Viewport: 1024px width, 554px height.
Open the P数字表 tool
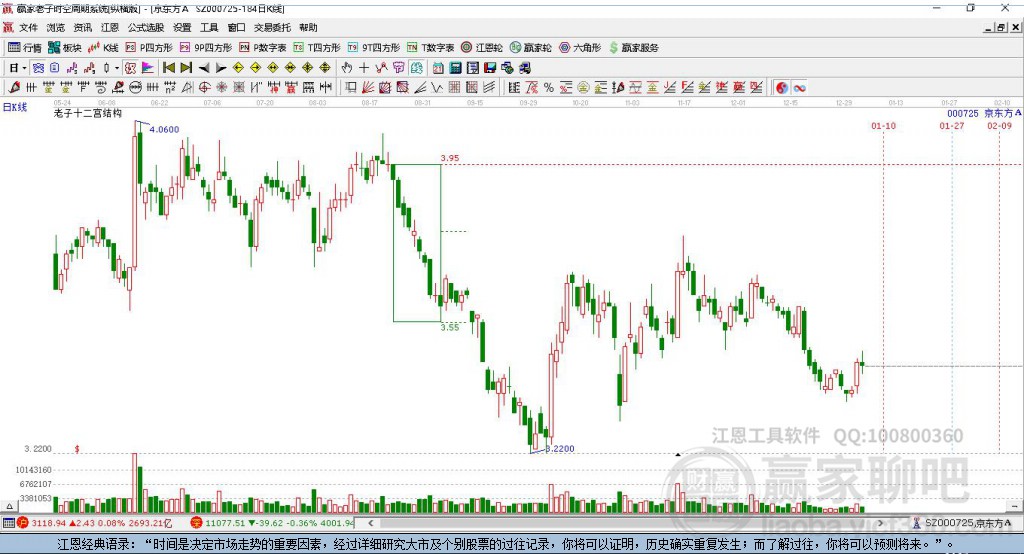[x=263, y=48]
